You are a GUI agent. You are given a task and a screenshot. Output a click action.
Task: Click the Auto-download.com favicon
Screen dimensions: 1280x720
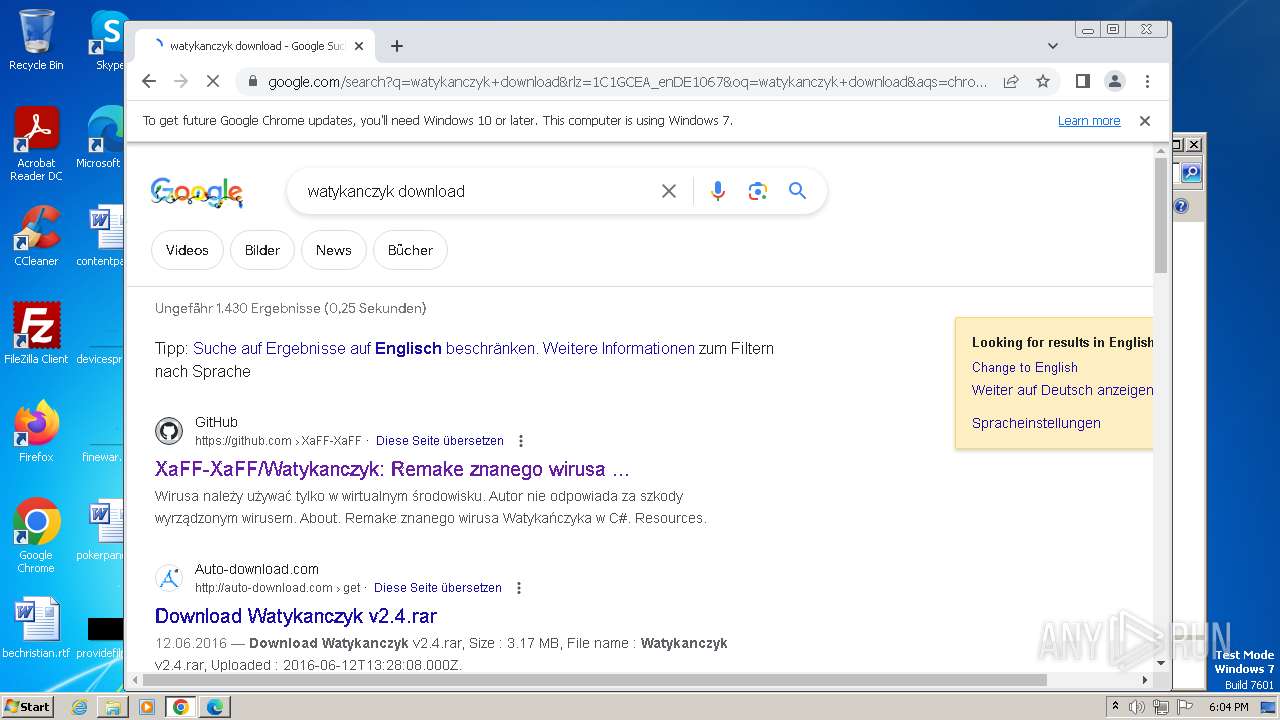click(x=169, y=578)
